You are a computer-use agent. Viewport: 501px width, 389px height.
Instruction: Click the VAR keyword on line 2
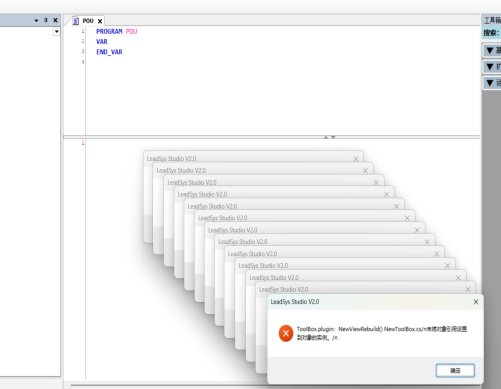(102, 42)
